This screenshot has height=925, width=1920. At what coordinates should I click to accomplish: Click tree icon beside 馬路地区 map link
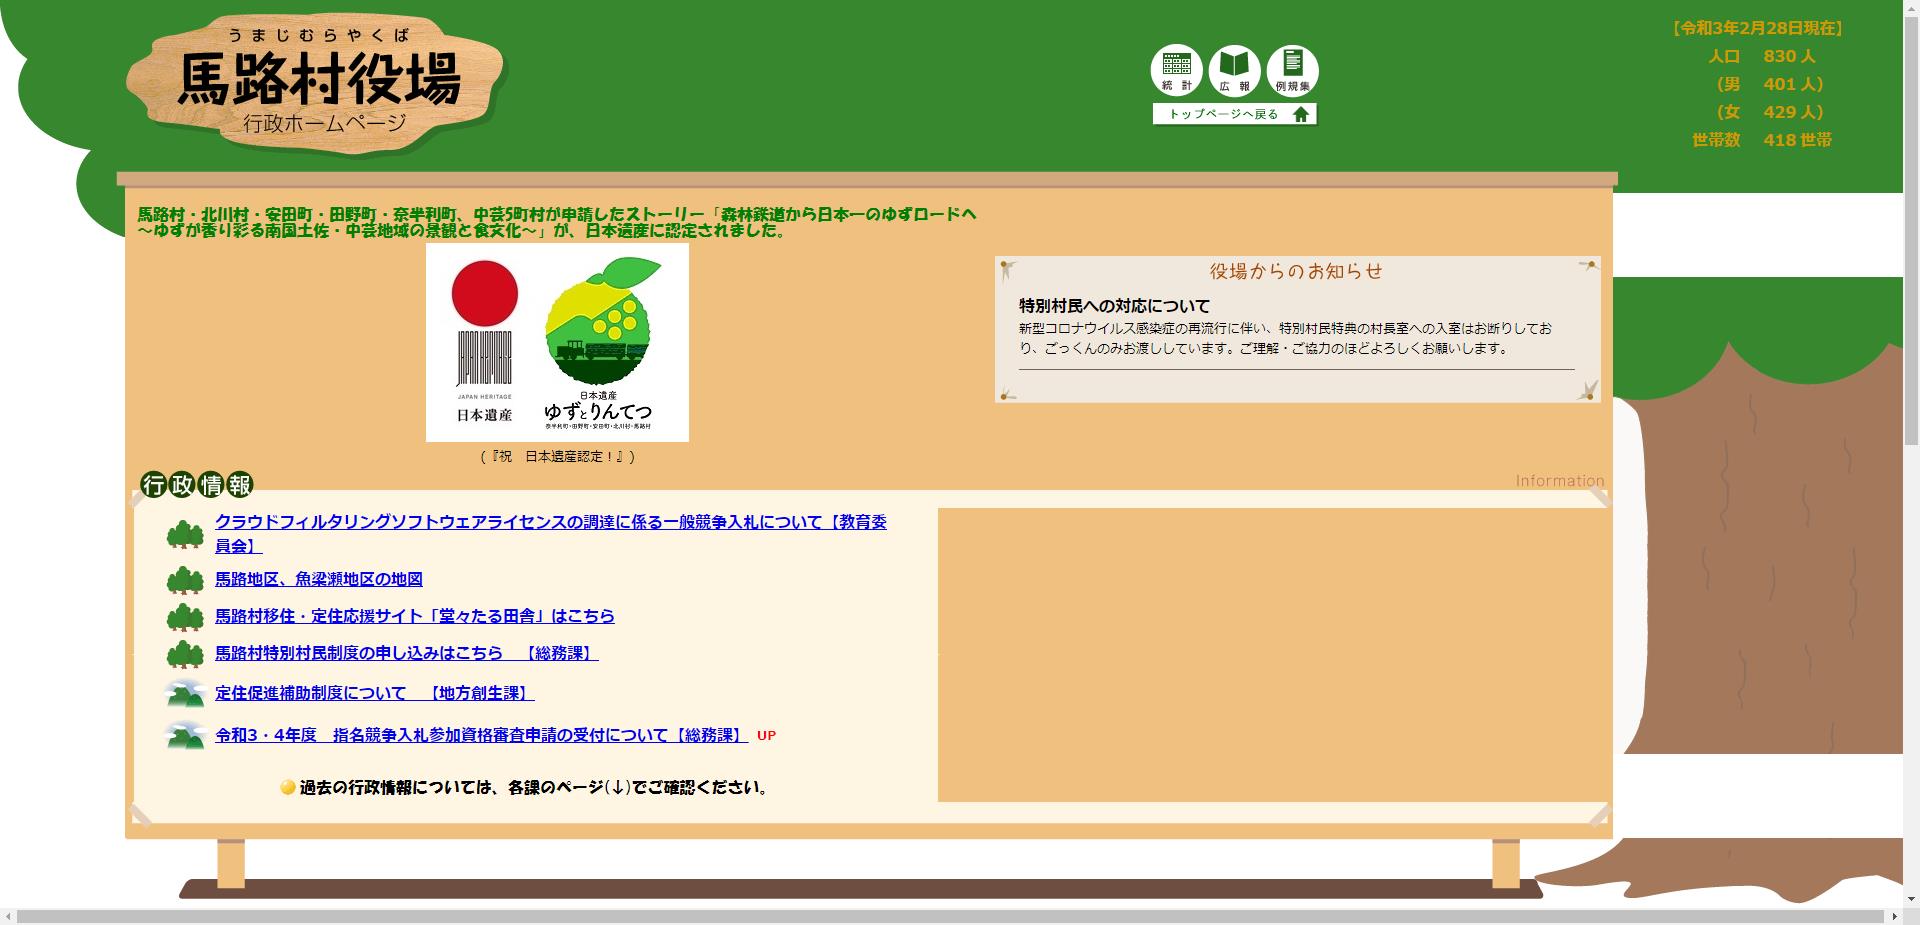pyautogui.click(x=185, y=580)
